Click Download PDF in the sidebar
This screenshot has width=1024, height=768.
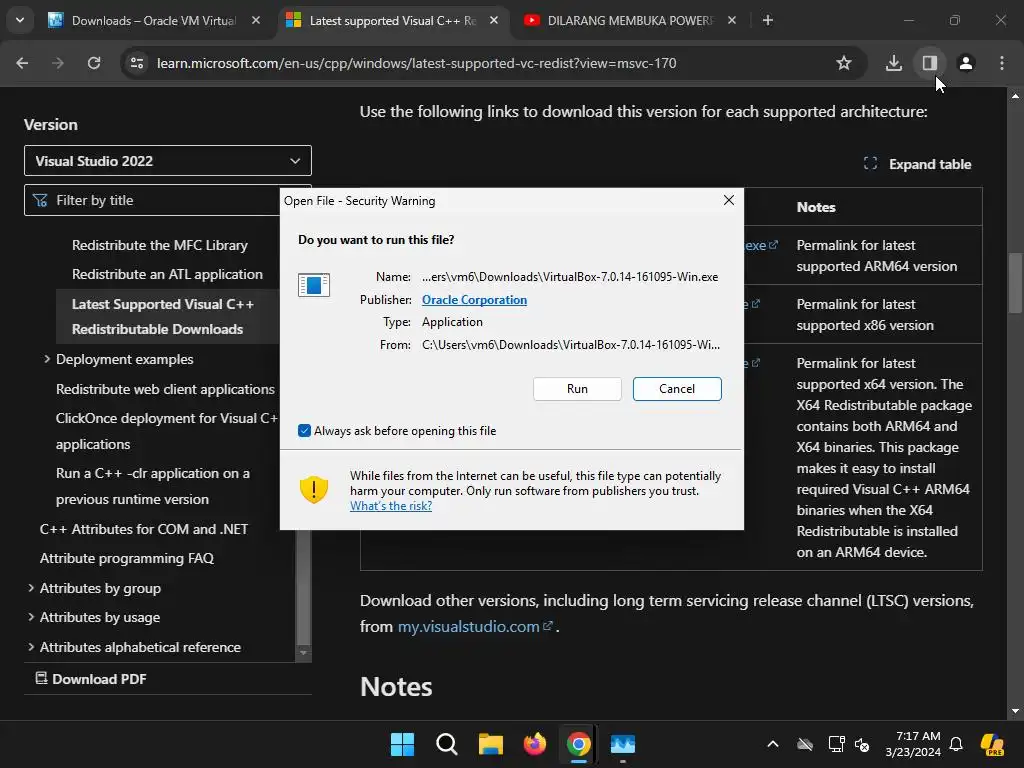tap(91, 679)
